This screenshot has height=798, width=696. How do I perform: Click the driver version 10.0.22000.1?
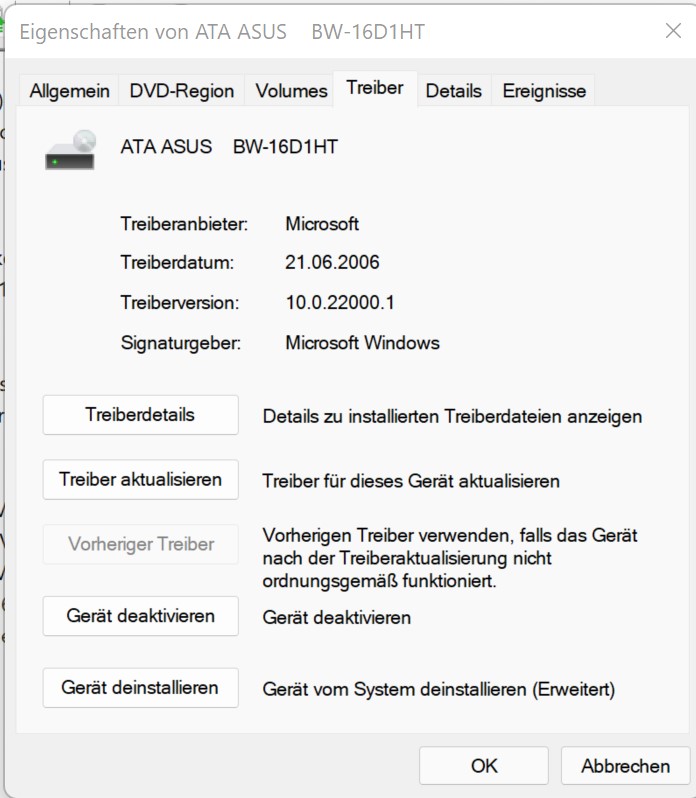(x=340, y=303)
